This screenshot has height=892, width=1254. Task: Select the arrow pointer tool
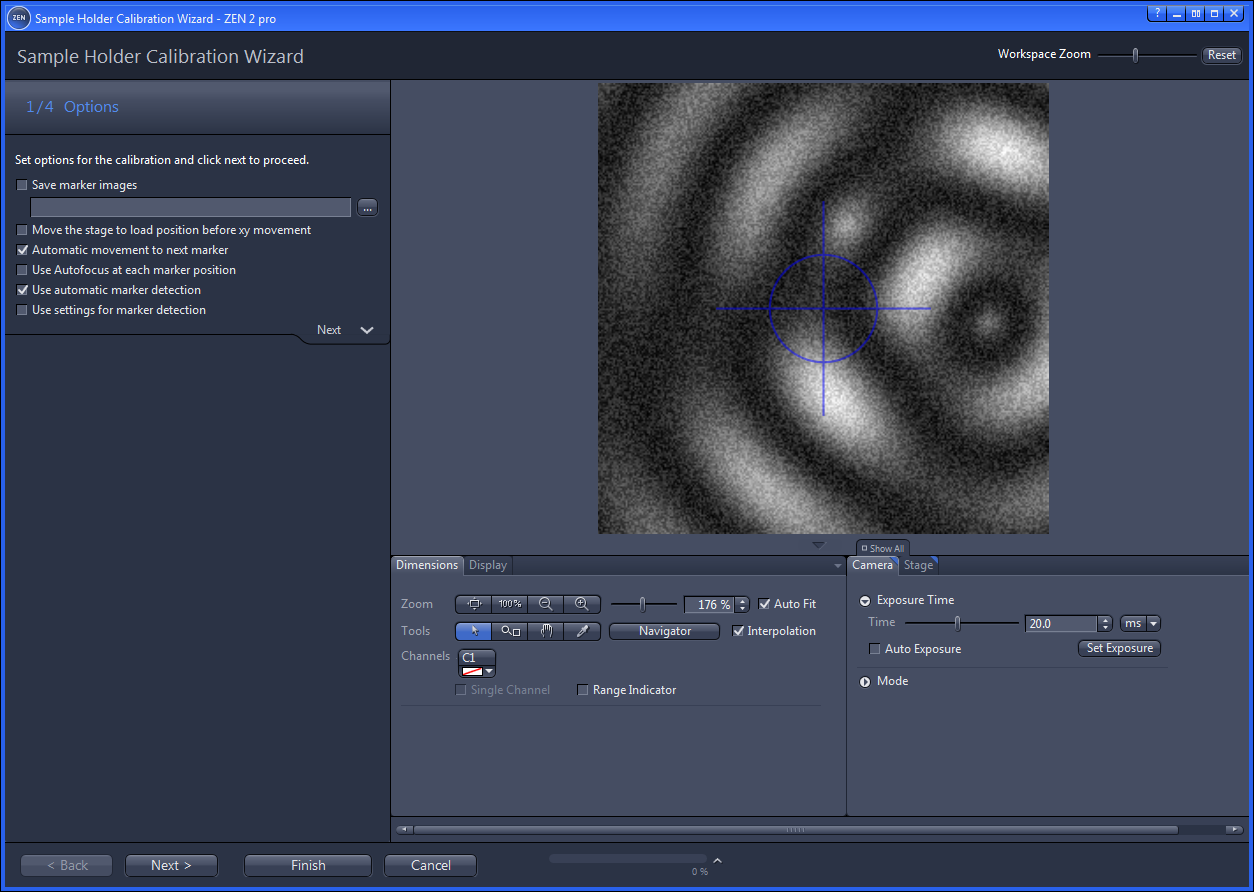pyautogui.click(x=473, y=631)
